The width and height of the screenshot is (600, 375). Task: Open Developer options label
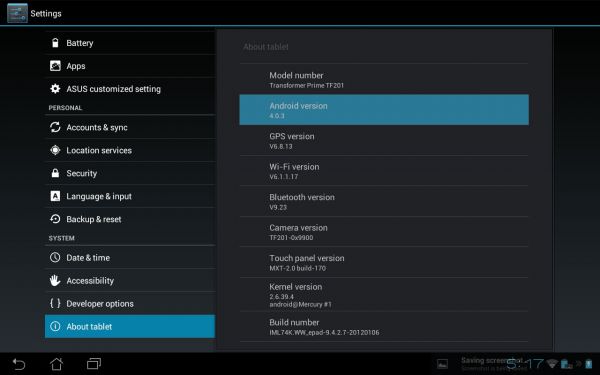(x=100, y=303)
